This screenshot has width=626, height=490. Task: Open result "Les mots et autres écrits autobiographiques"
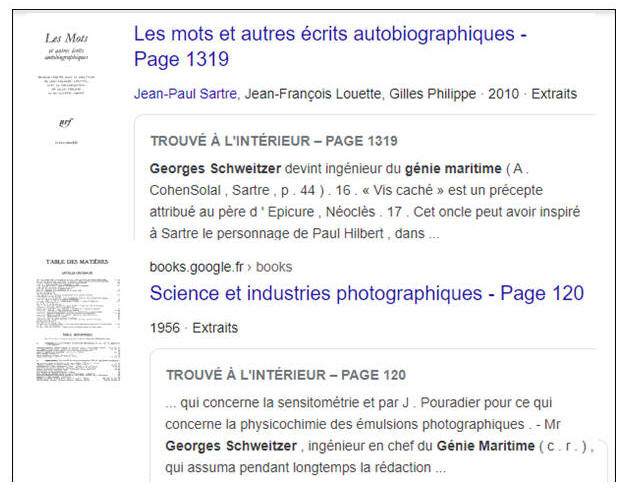pyautogui.click(x=330, y=46)
